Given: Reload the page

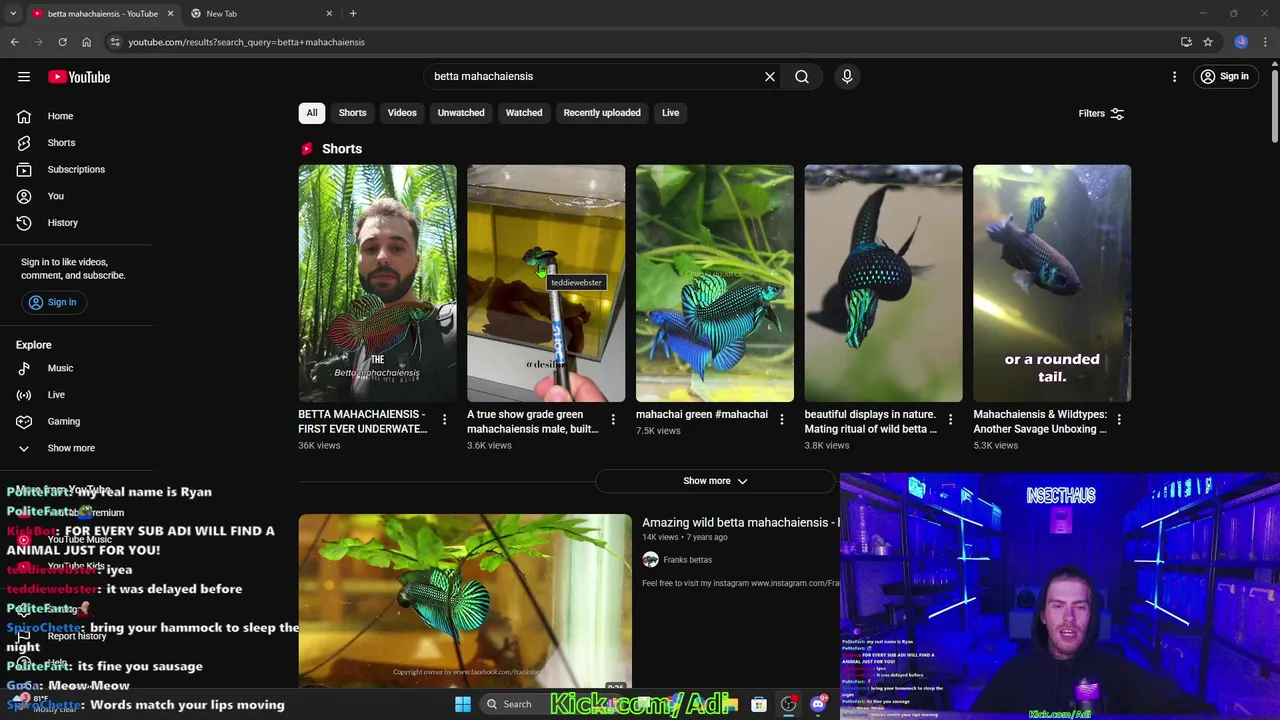Looking at the screenshot, I should point(62,42).
